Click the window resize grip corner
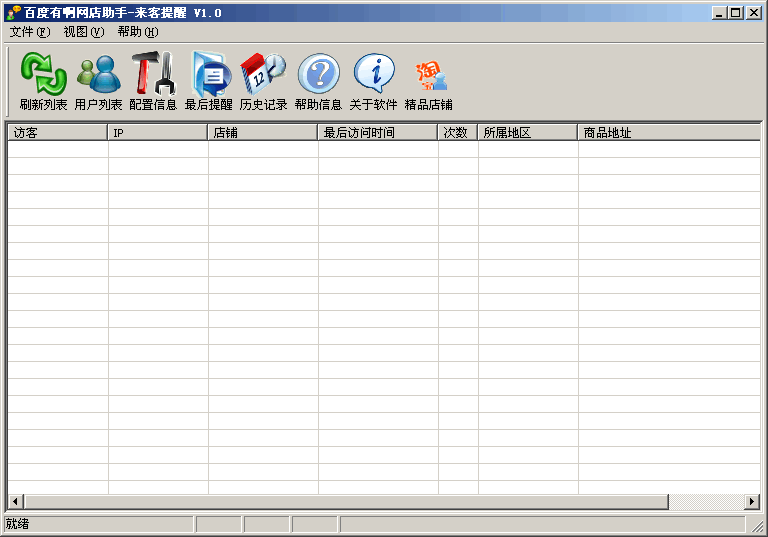This screenshot has height=537, width=768. click(757, 525)
